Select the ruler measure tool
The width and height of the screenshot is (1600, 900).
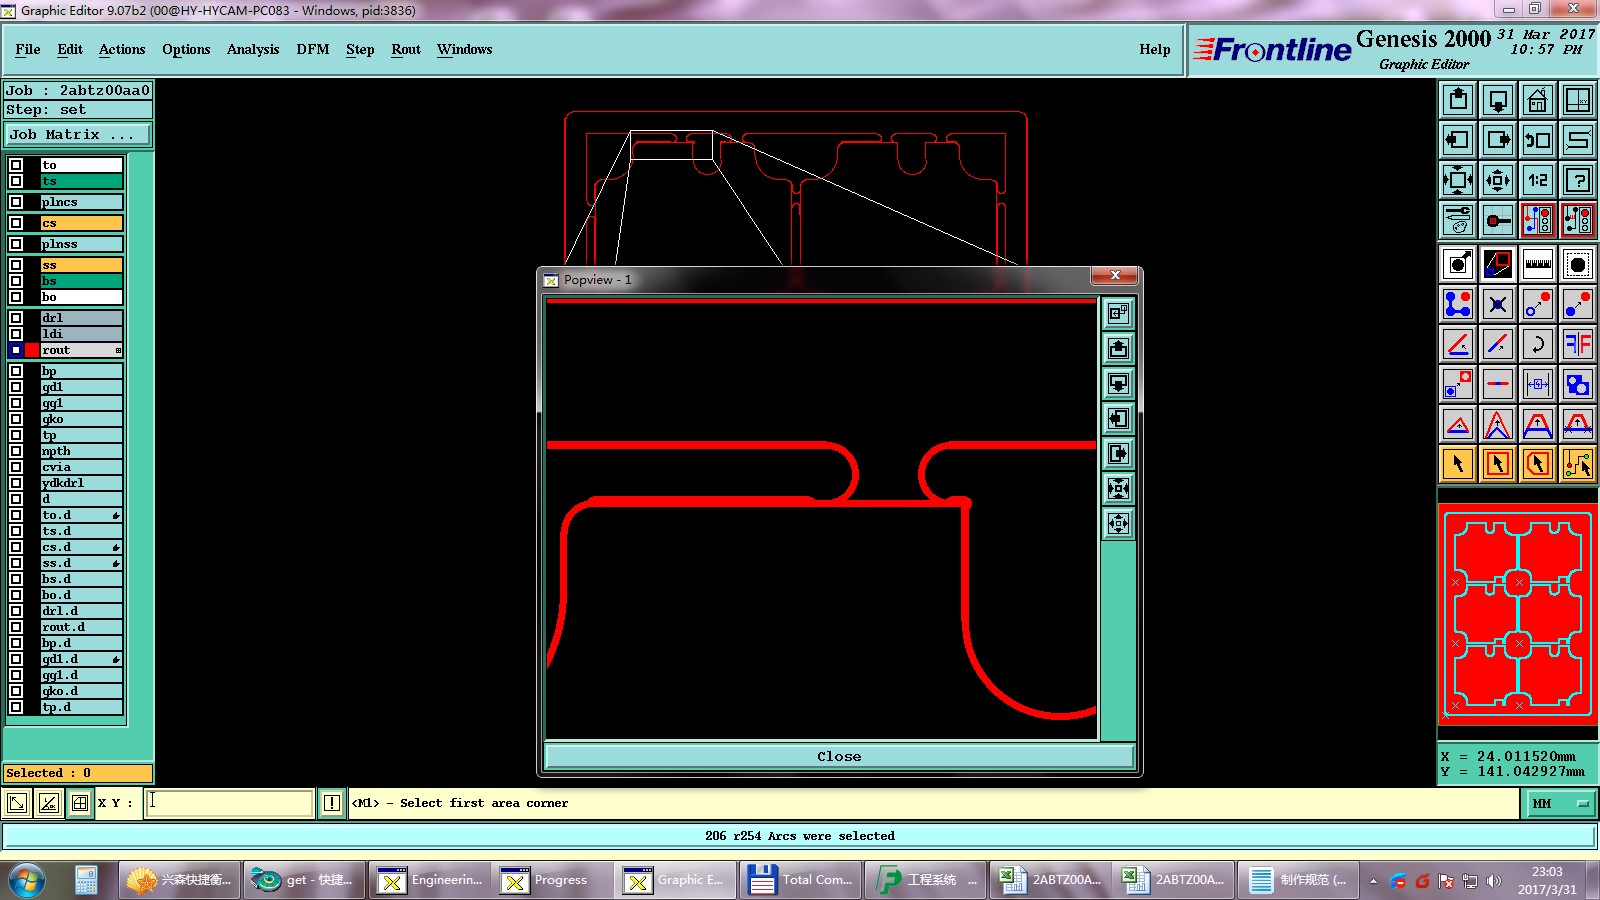(x=1538, y=264)
